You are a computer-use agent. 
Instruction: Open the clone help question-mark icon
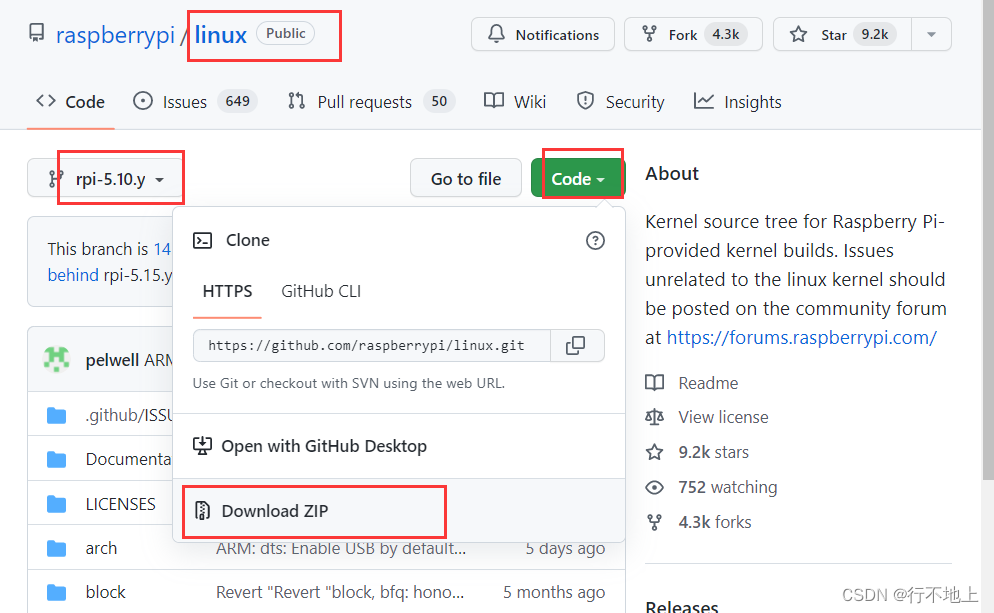click(x=595, y=240)
